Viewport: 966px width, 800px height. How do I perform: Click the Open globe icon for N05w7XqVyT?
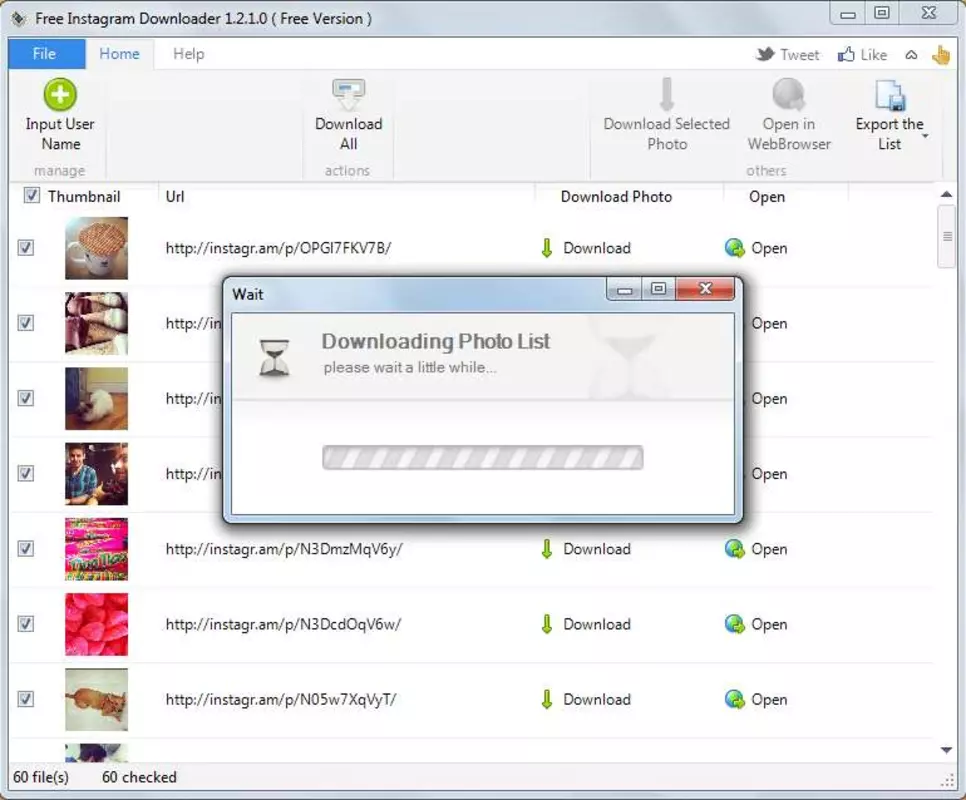(734, 699)
